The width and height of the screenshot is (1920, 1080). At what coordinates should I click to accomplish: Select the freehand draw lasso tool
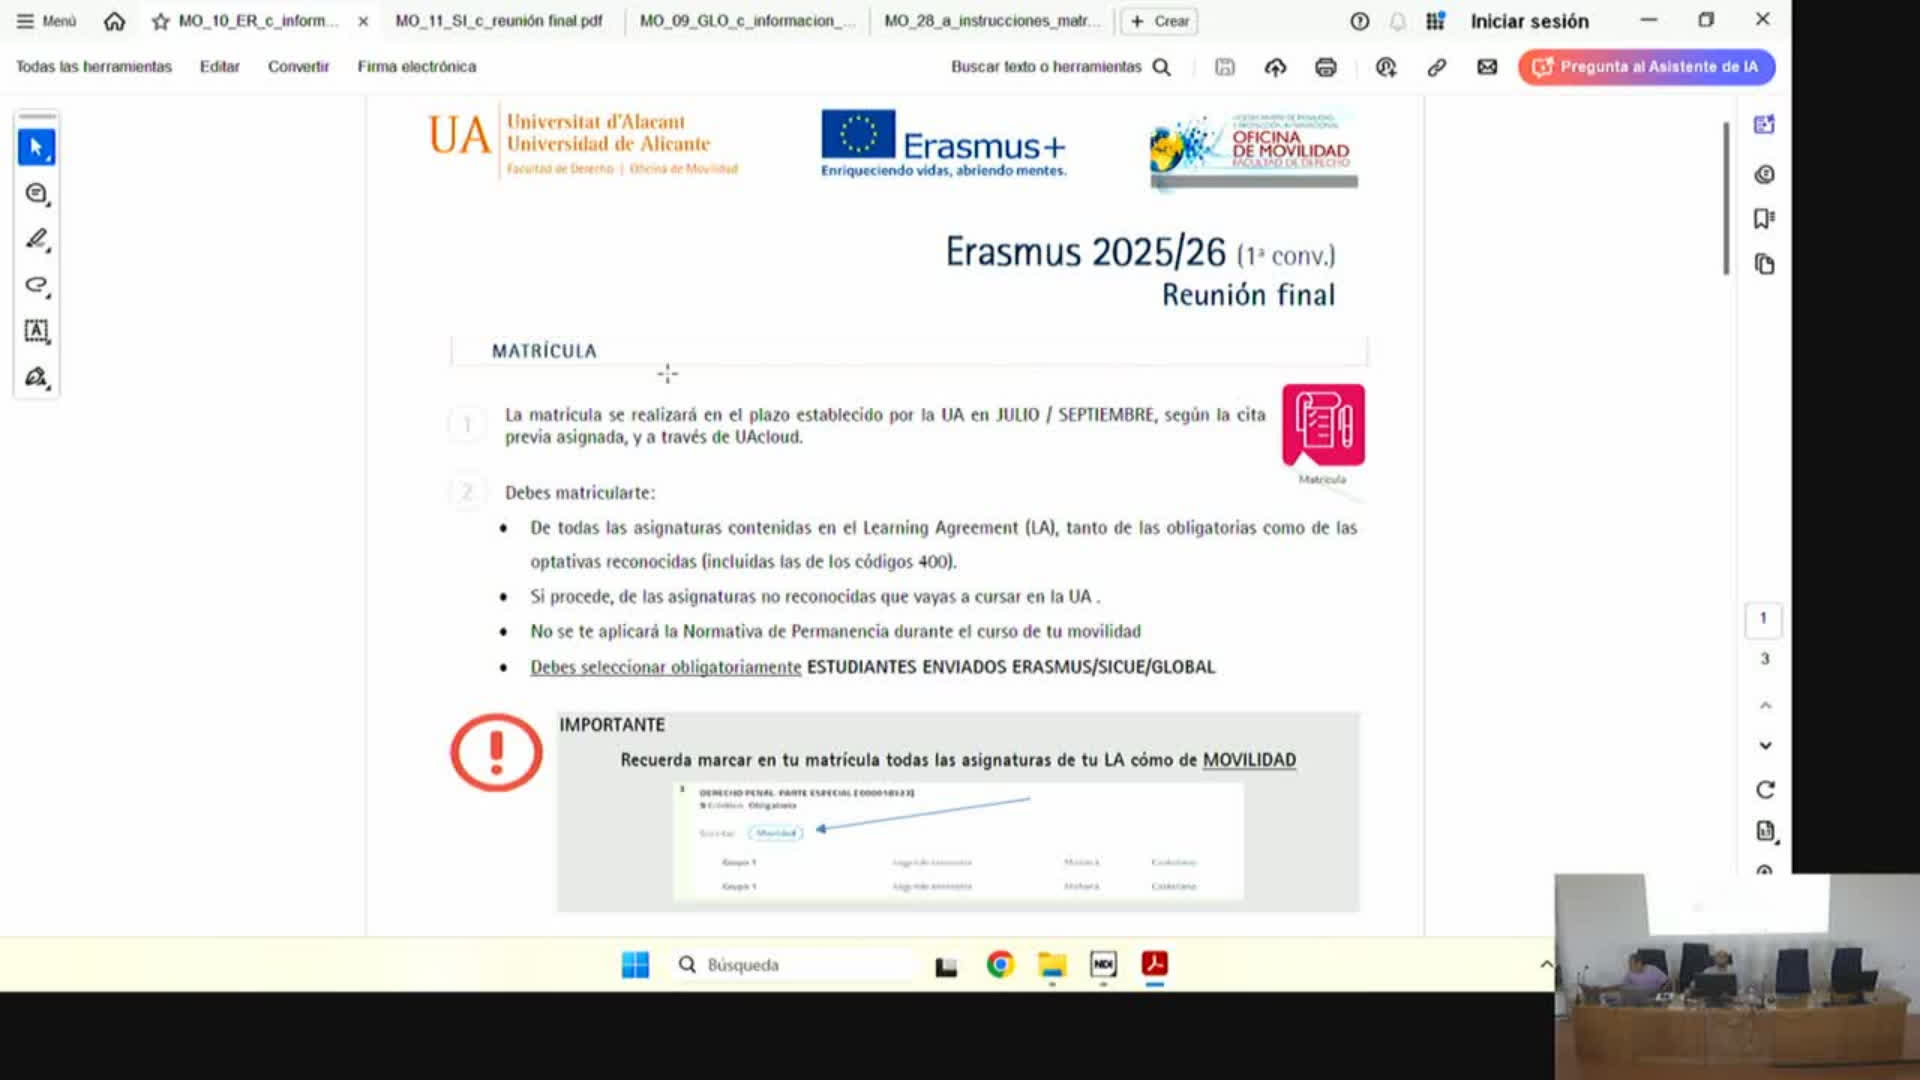[36, 285]
